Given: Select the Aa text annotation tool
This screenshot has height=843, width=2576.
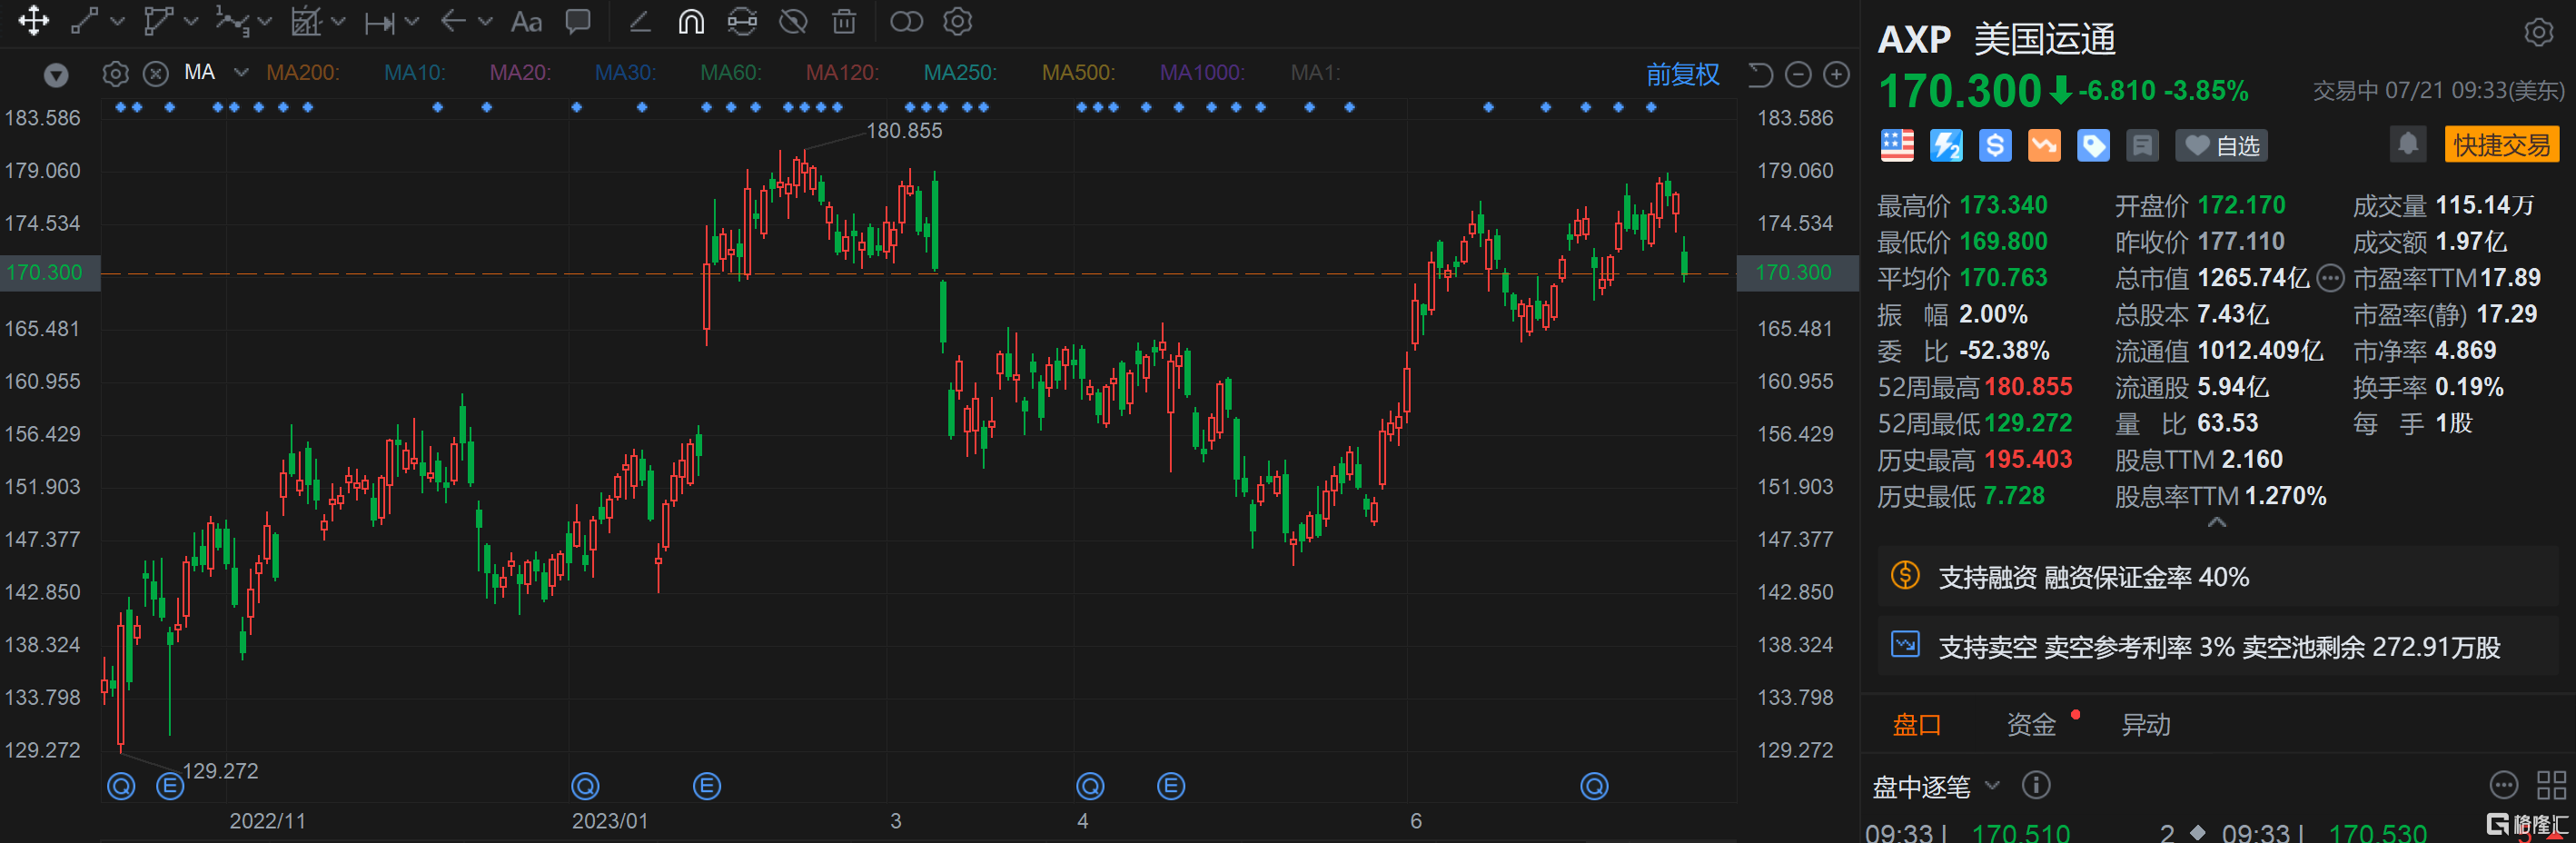Looking at the screenshot, I should pos(526,22).
